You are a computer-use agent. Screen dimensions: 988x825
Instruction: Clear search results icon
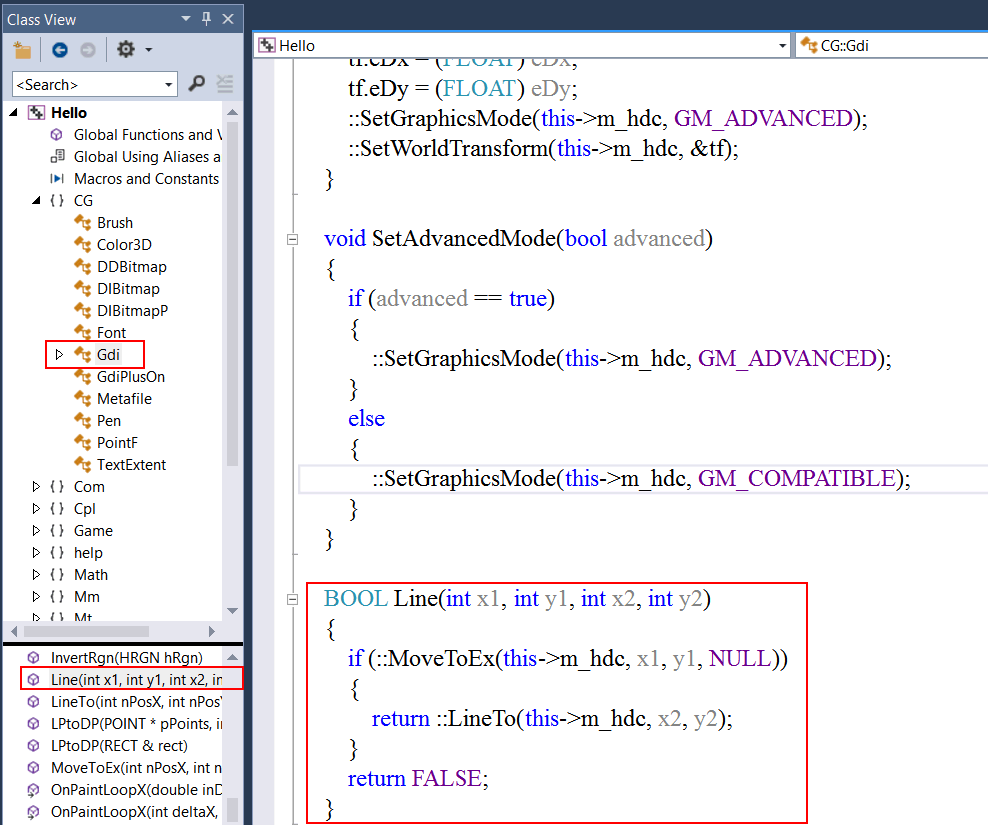click(225, 83)
